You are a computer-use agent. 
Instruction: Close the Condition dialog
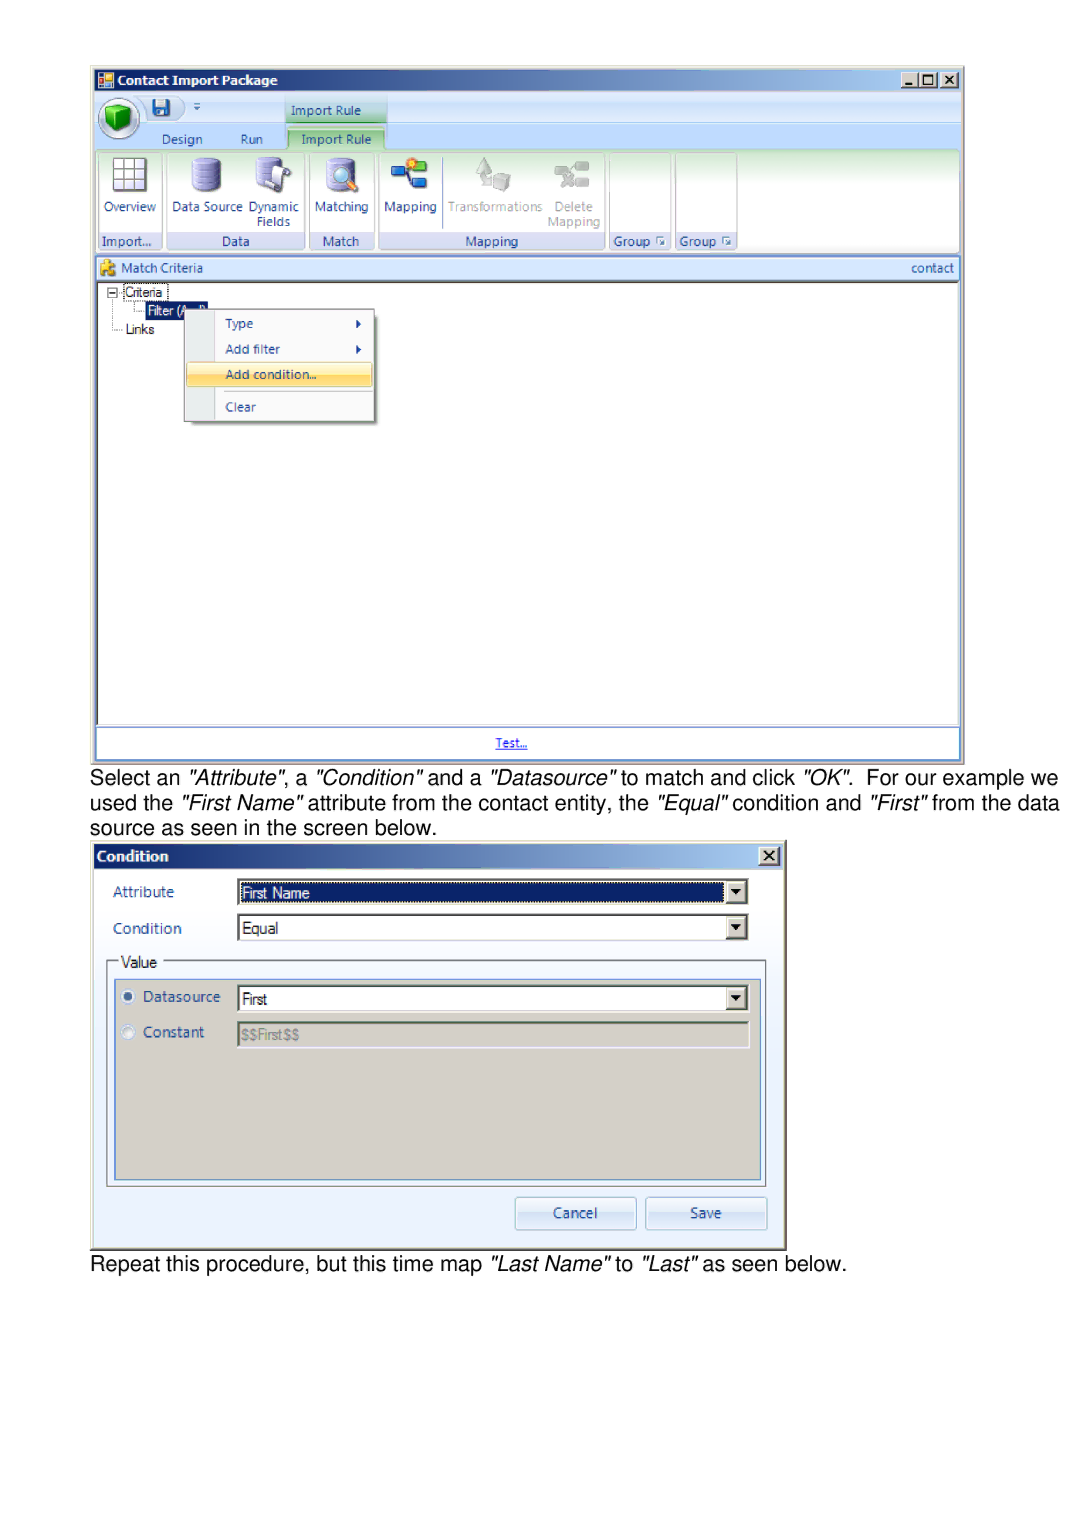pyautogui.click(x=769, y=856)
